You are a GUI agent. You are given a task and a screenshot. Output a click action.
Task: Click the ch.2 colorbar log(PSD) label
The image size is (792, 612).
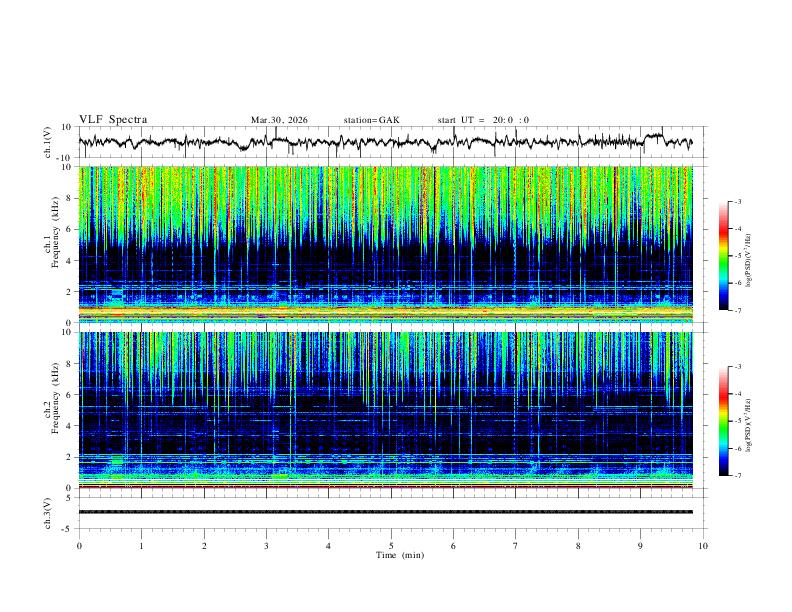click(748, 425)
